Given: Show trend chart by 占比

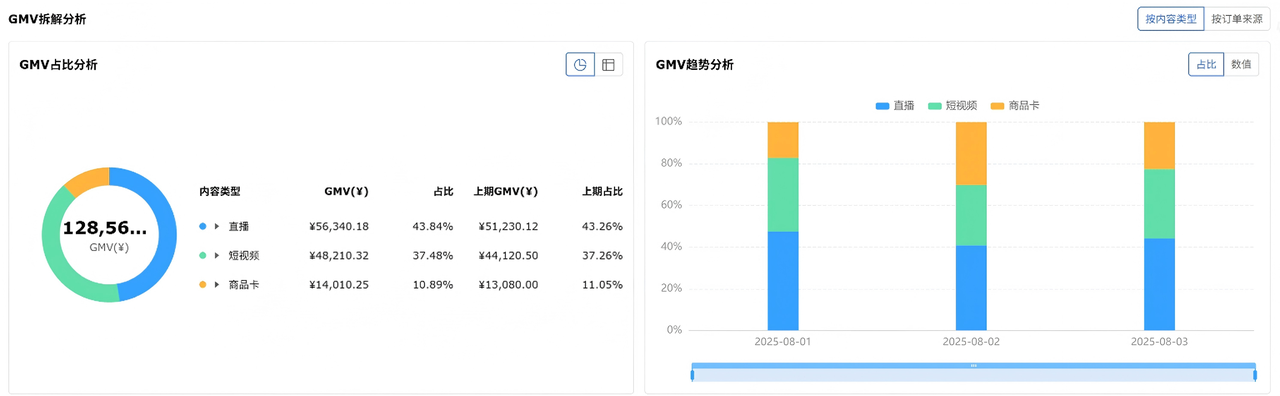Looking at the screenshot, I should [1206, 64].
